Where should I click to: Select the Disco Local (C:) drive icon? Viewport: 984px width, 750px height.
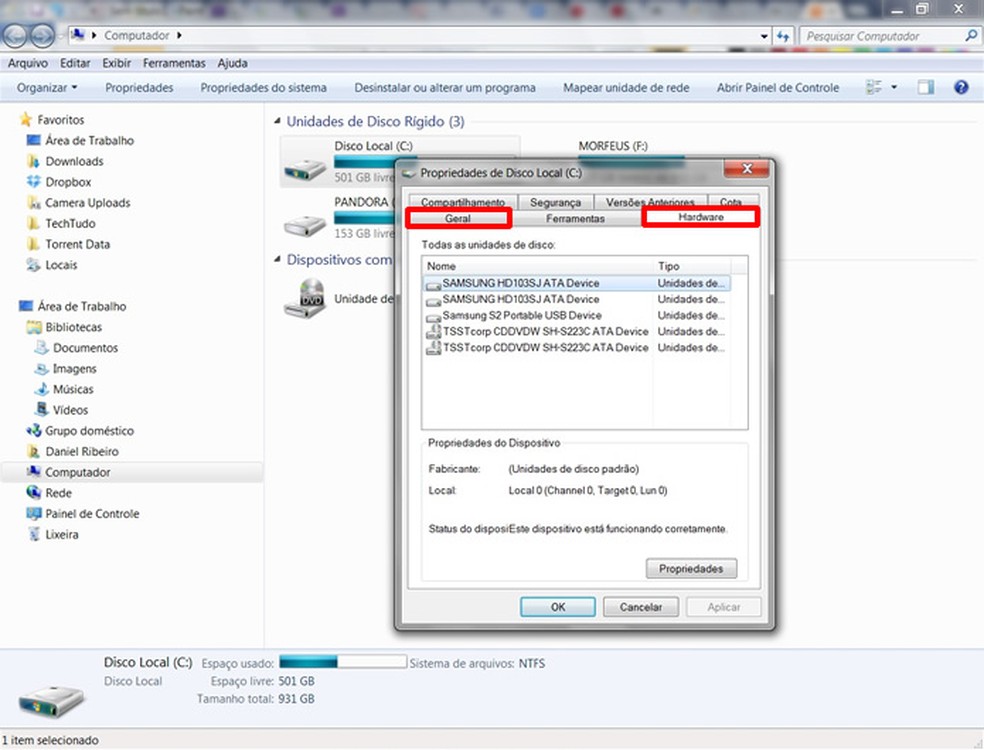(306, 168)
